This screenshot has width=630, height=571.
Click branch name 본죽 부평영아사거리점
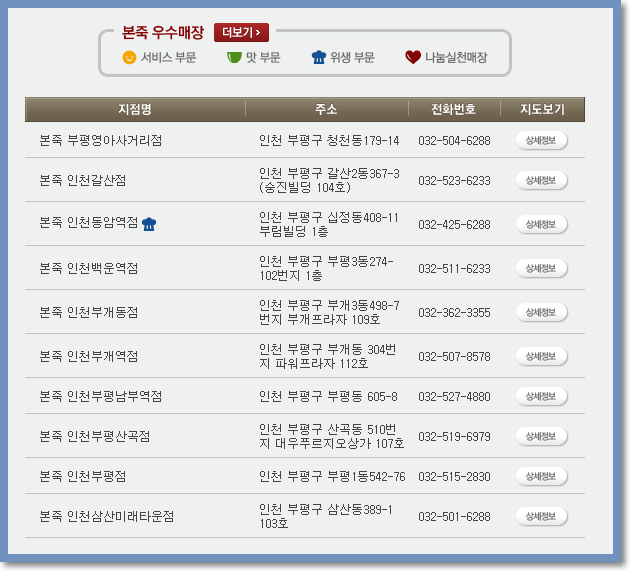tap(100, 140)
